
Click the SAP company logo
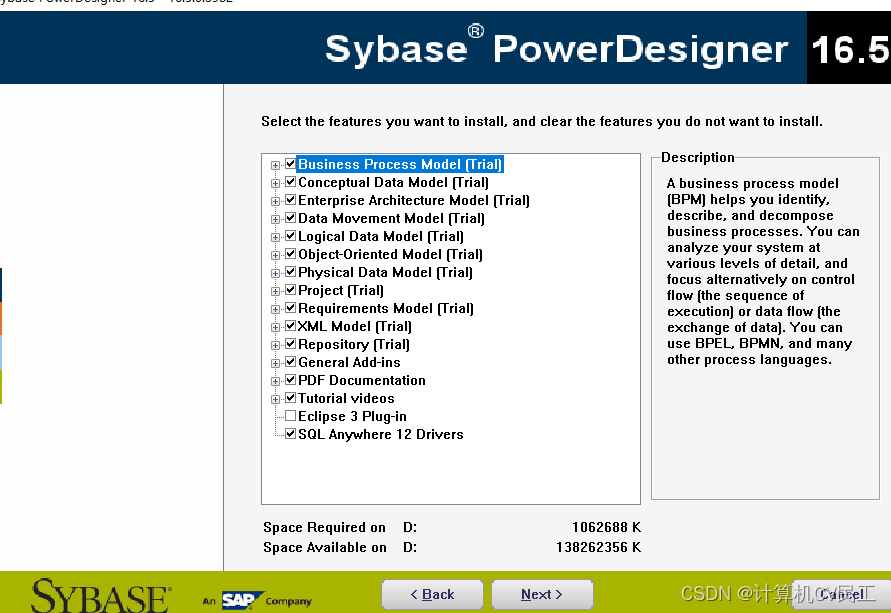click(x=242, y=599)
